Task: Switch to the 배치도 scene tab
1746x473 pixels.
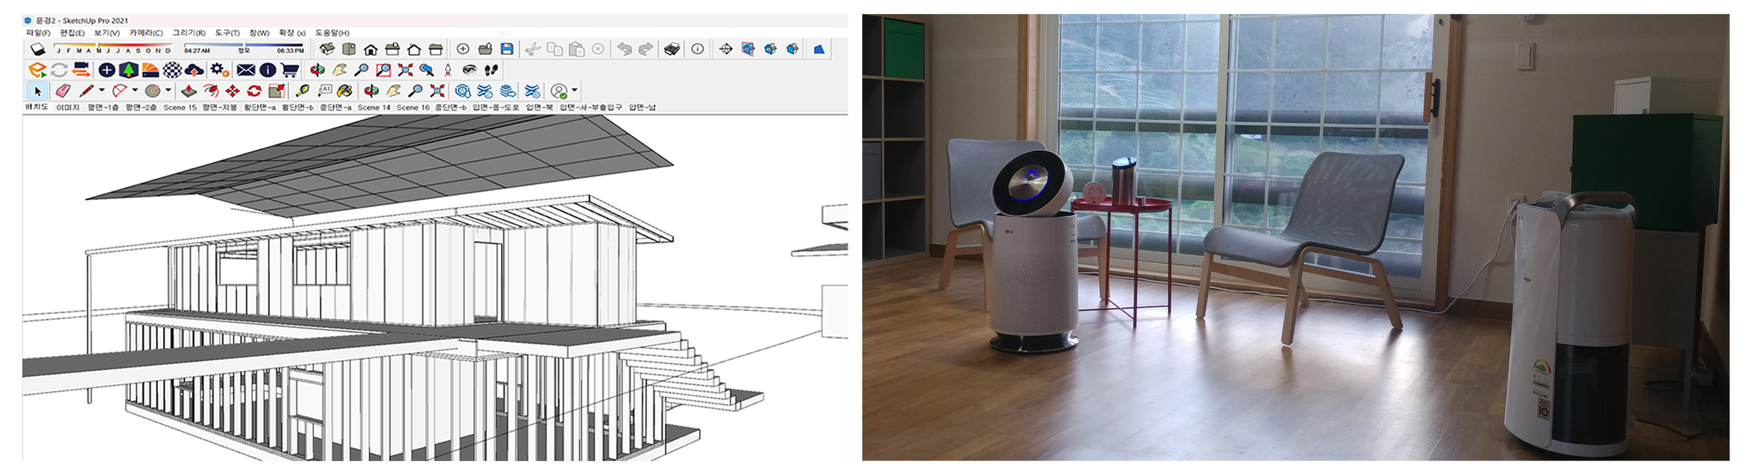Action: 36,107
